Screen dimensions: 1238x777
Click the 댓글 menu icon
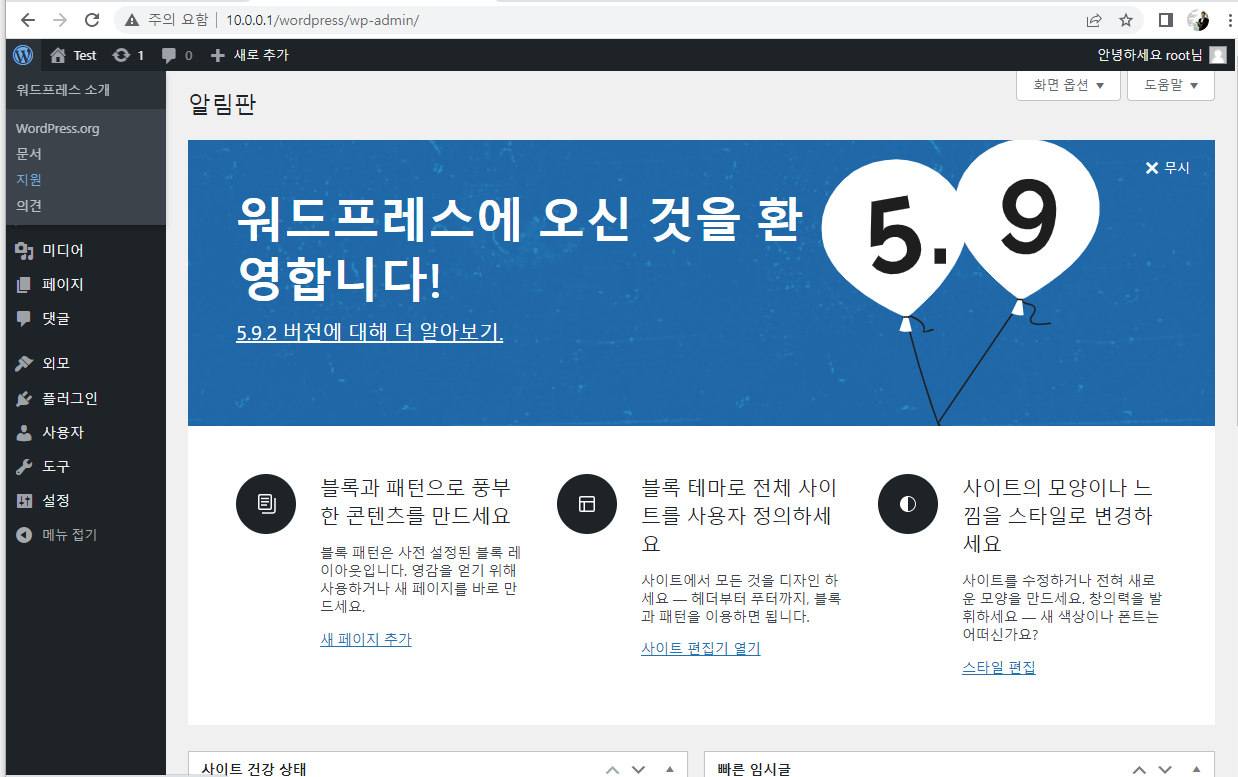click(25, 318)
